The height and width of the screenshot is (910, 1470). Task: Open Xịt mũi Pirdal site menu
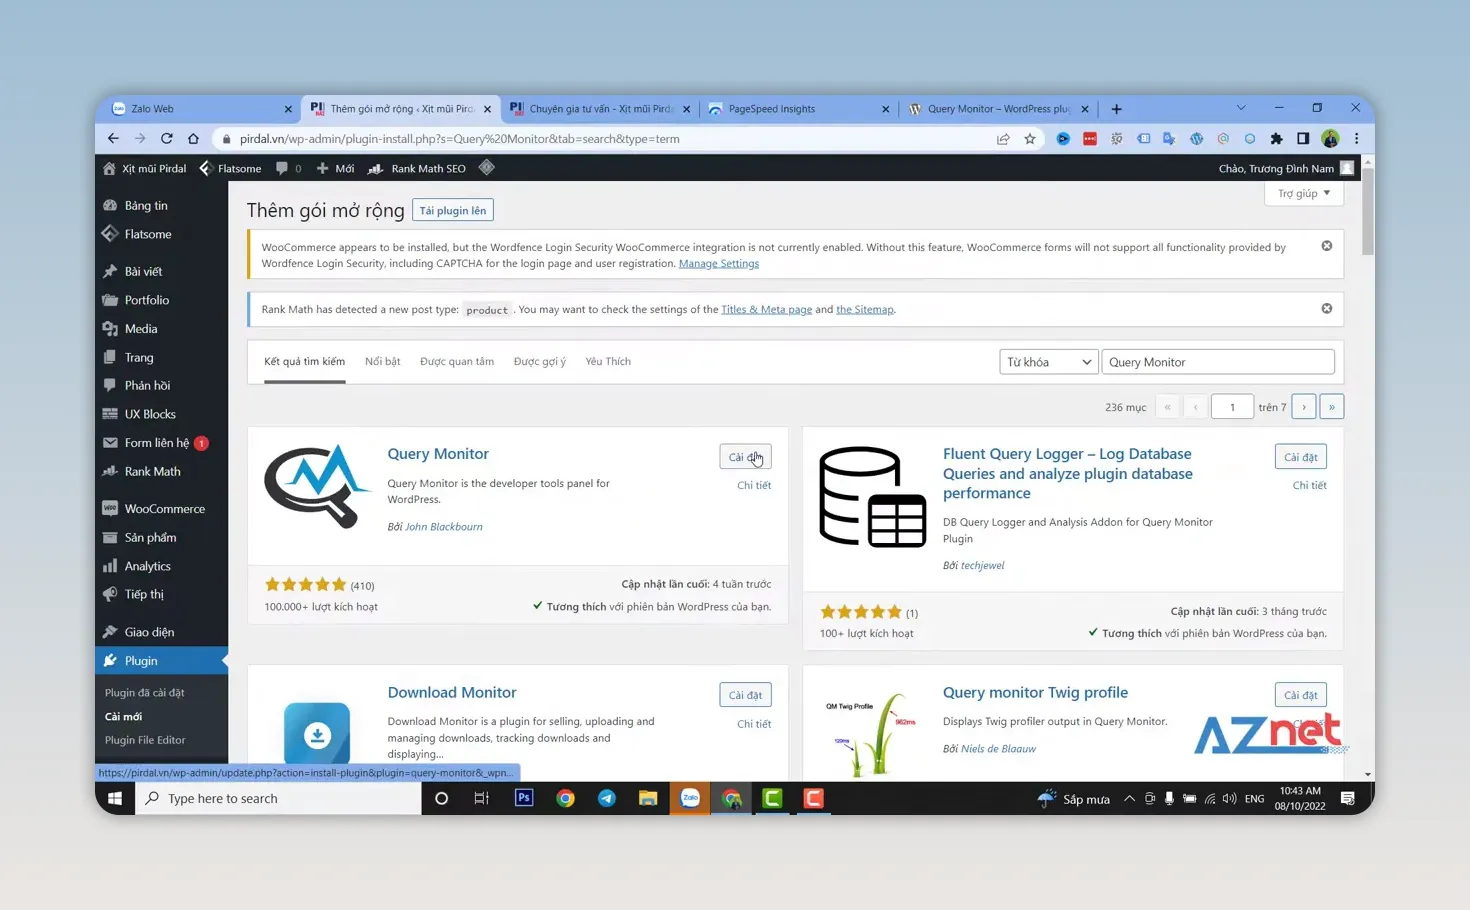click(145, 168)
